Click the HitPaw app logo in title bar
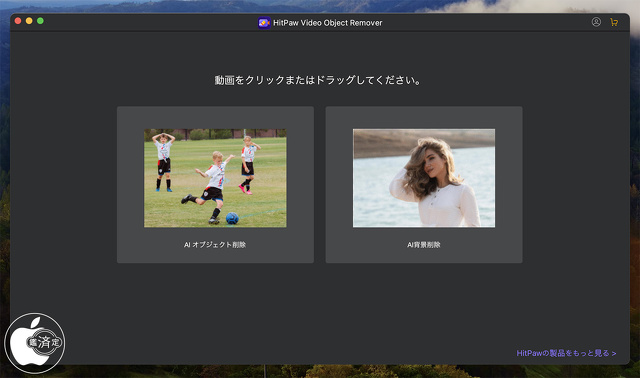The height and width of the screenshot is (378, 640). point(264,23)
